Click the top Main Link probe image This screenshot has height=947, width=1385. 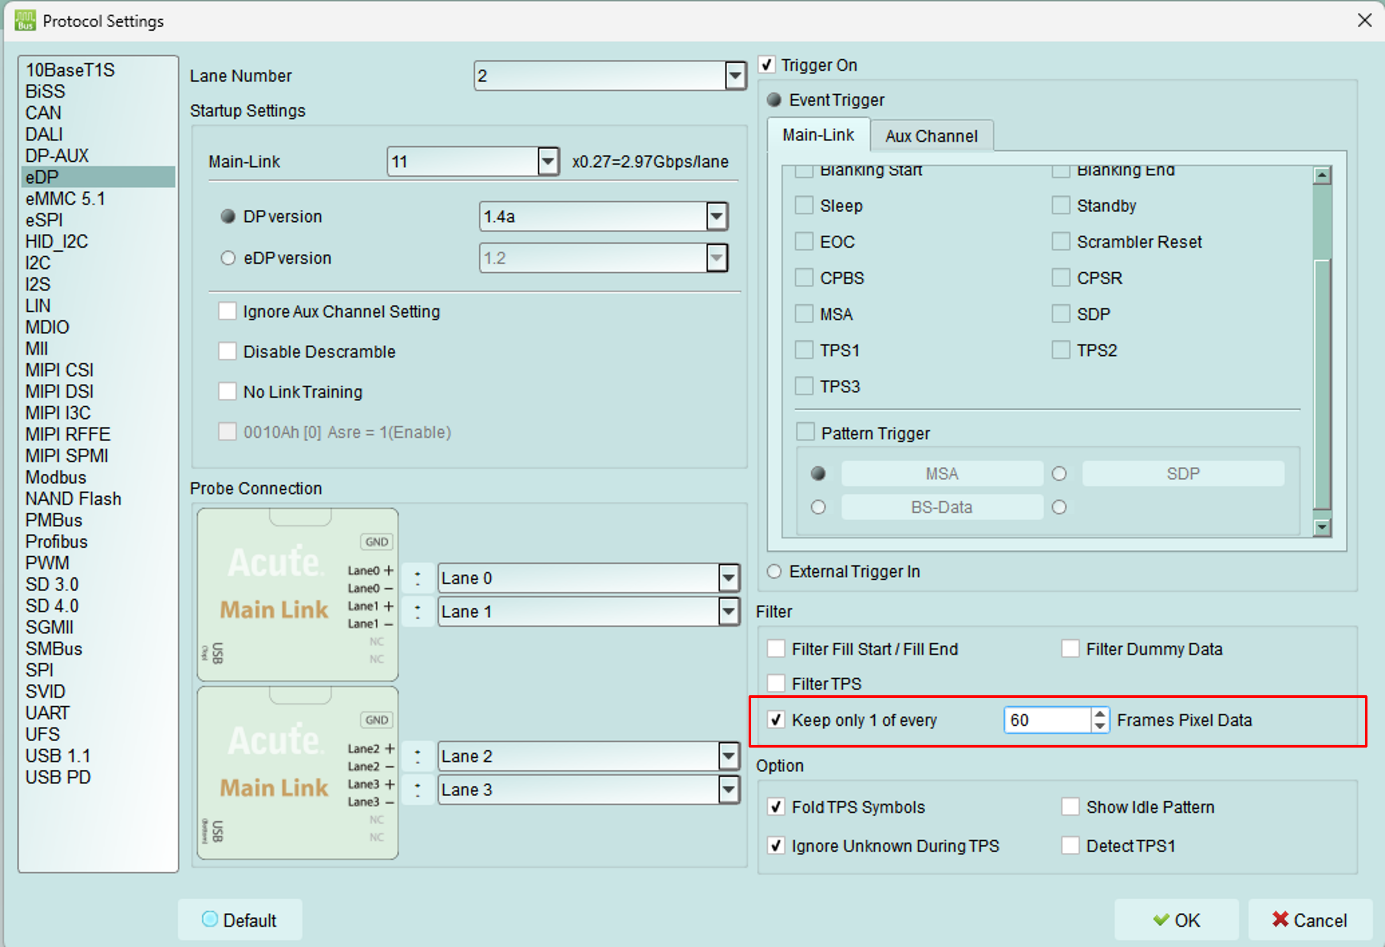click(x=298, y=595)
